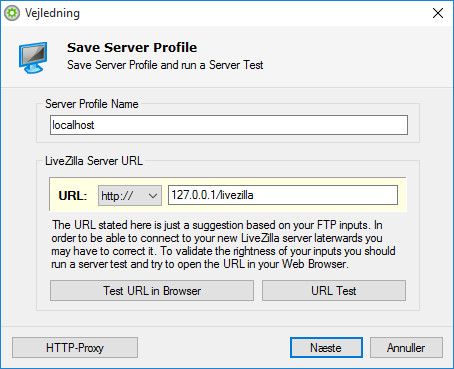This screenshot has width=454, height=369.
Task: Open the HTTP-Proxy settings button
Action: point(75,348)
